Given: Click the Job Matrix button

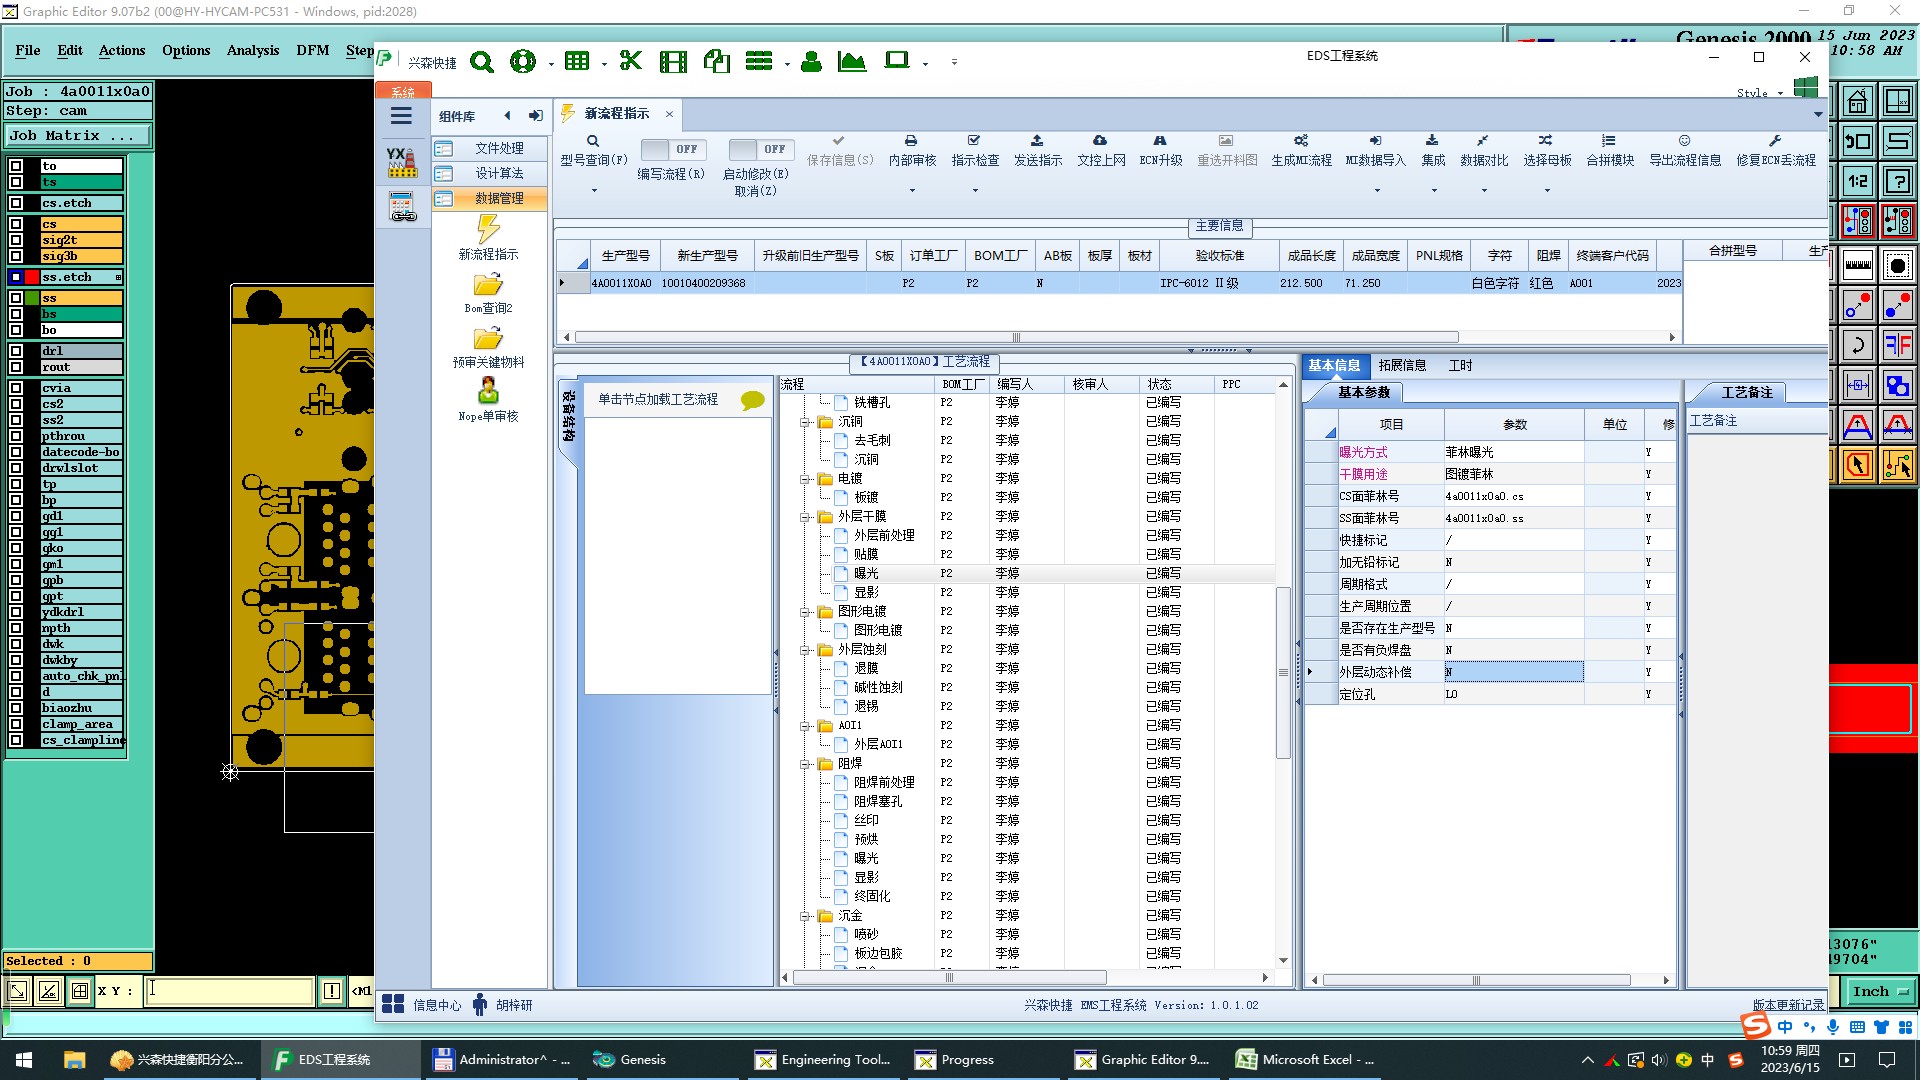Looking at the screenshot, I should pos(78,136).
